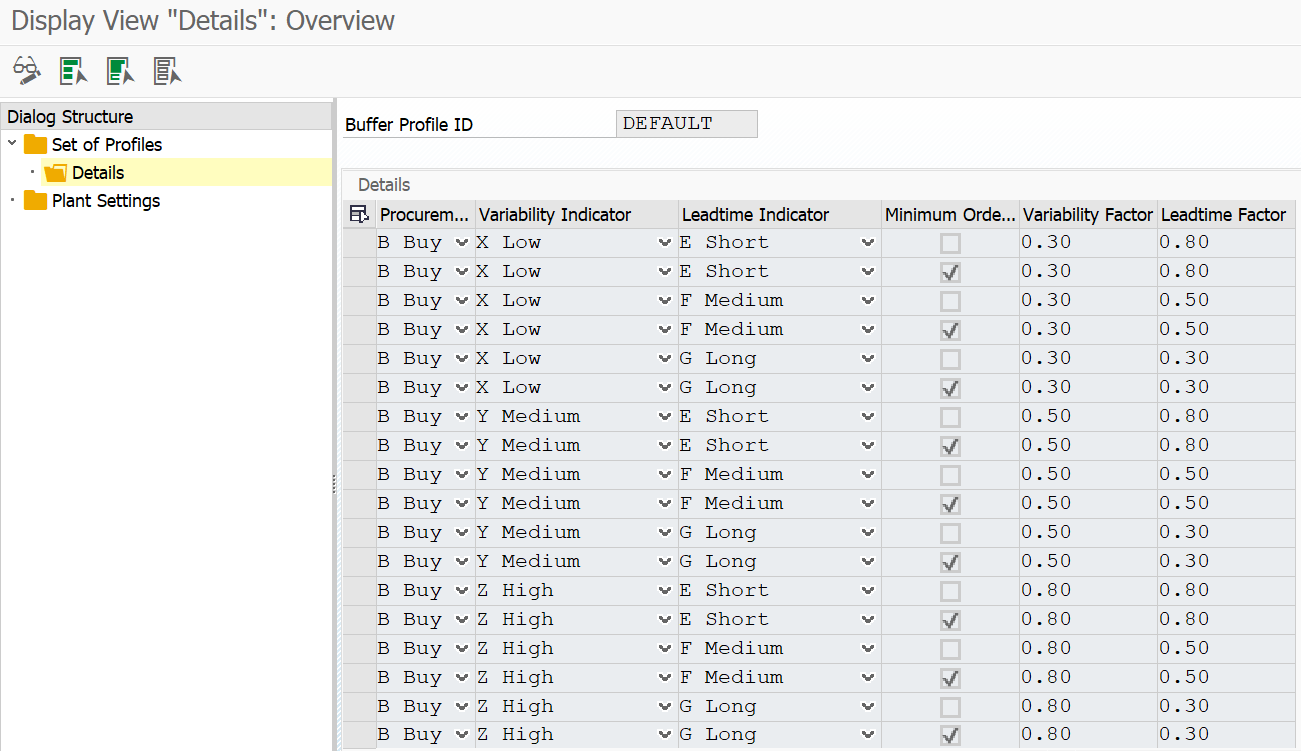Click Variability Factor 0.80 in checked Z High, E Short row
This screenshot has height=751, width=1301.
click(x=1088, y=620)
